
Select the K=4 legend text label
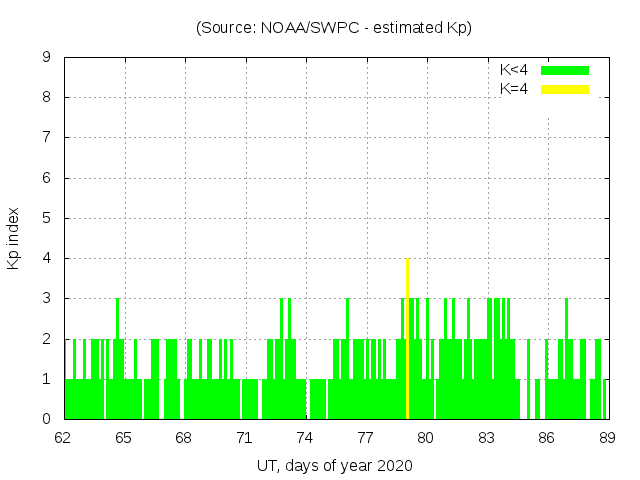[x=514, y=89]
